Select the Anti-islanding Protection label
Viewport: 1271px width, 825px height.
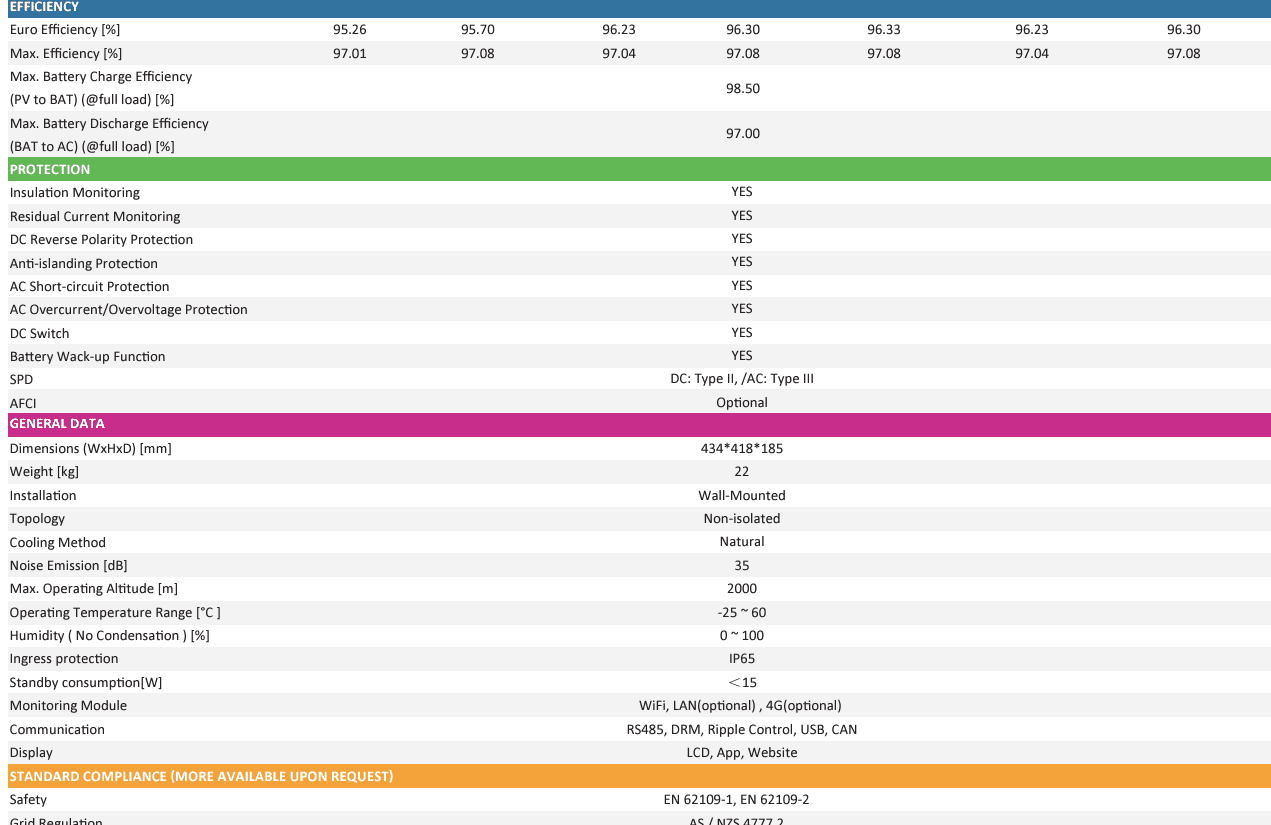[x=84, y=263]
